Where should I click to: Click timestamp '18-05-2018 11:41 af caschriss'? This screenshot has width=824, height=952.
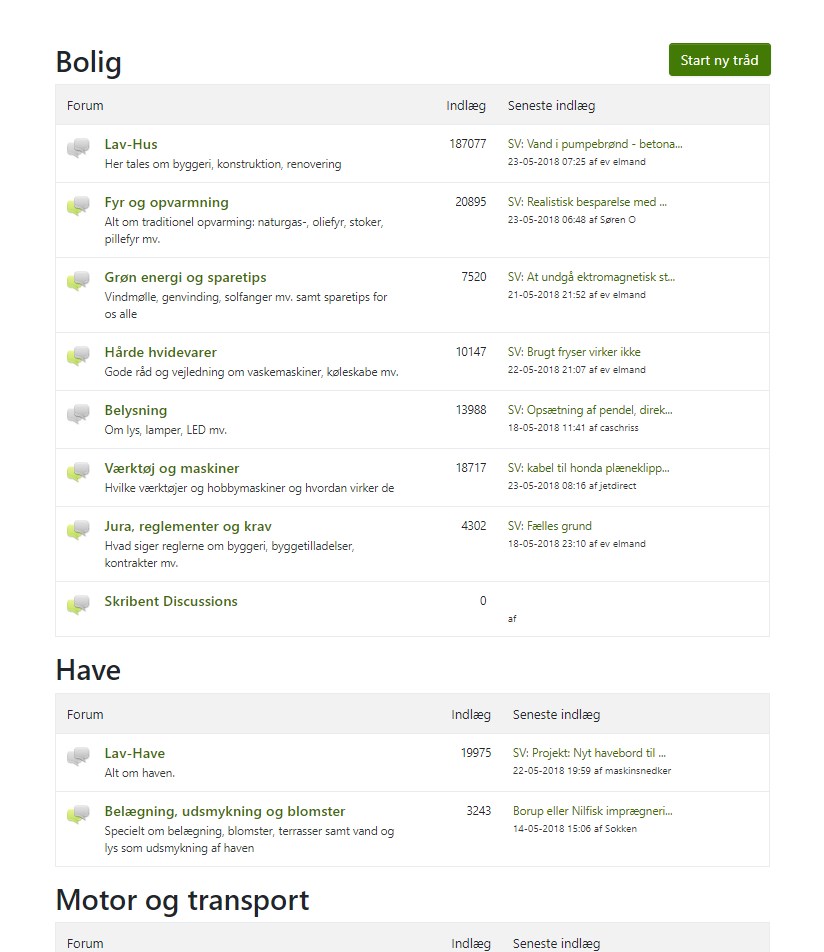click(573, 428)
